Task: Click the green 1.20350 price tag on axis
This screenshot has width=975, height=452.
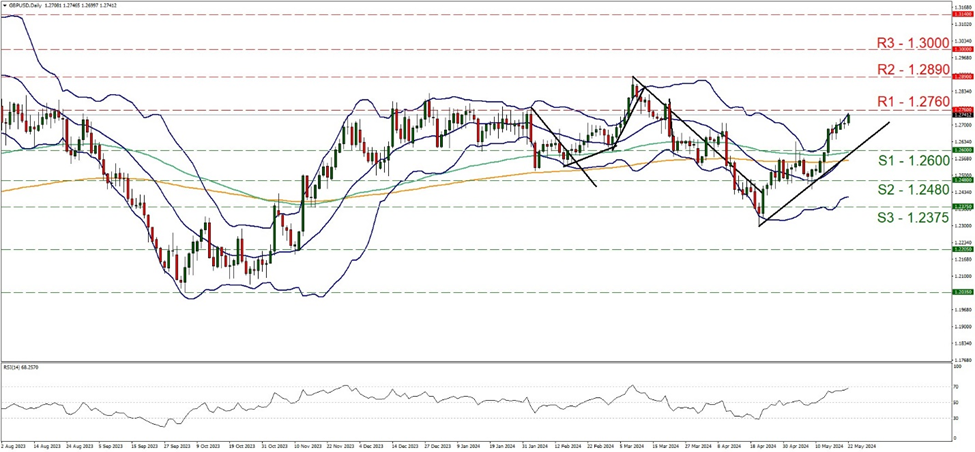Action: pos(961,292)
